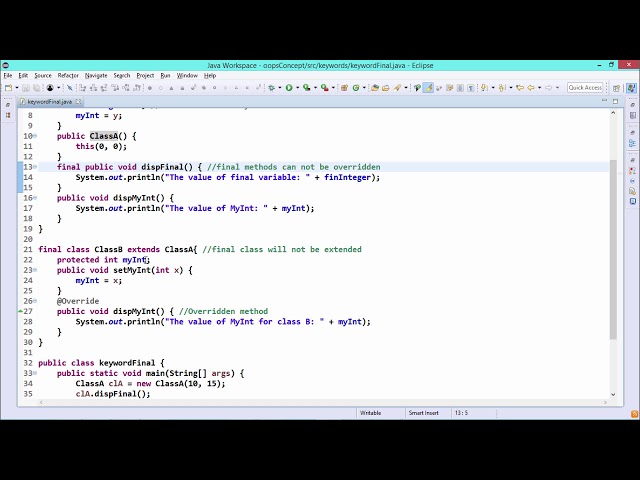Click the Previous Annotation arrow icon
640x480 pixels.
[x=502, y=88]
